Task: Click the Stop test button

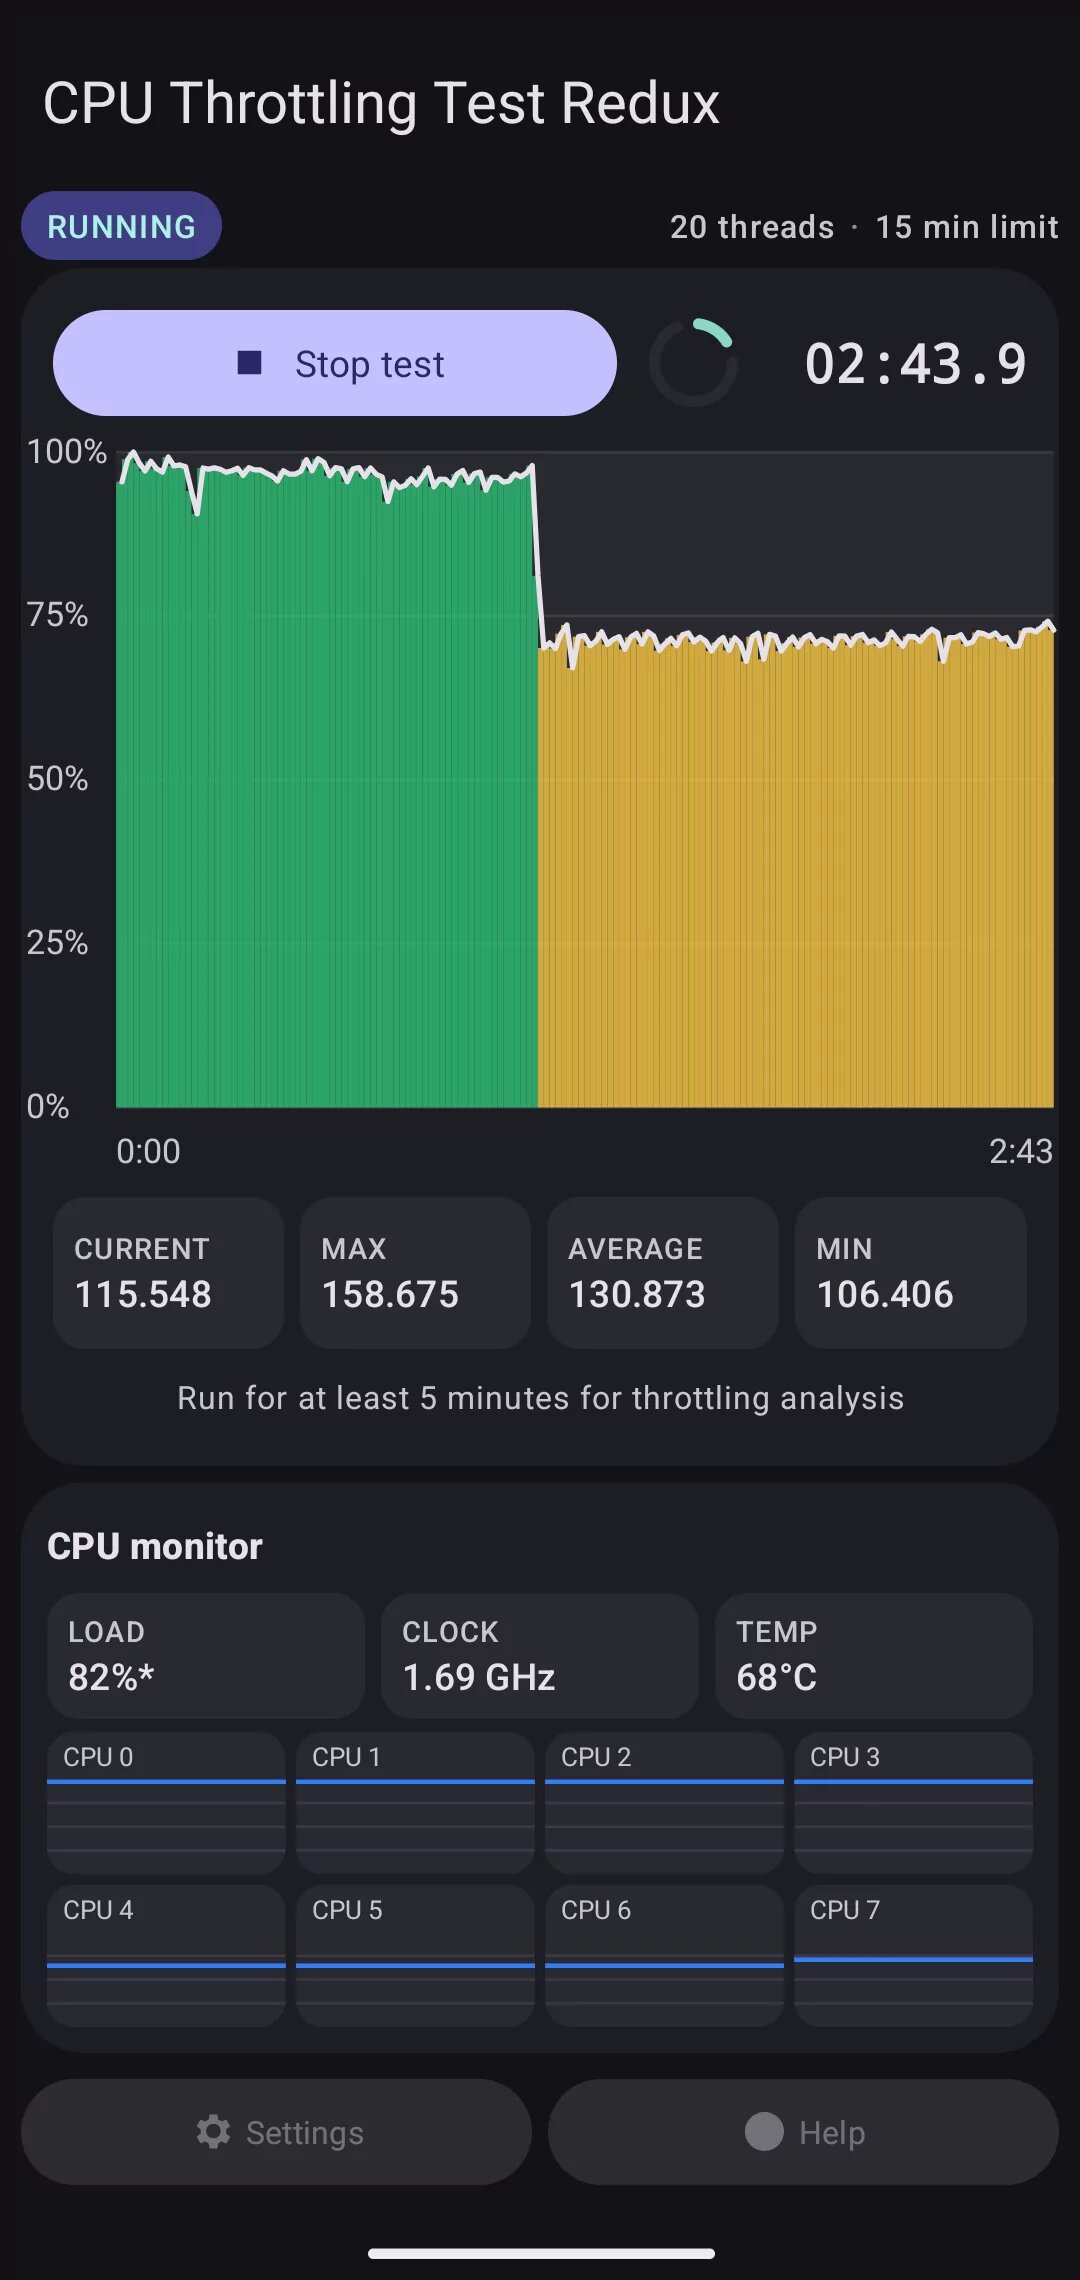Action: 334,363
